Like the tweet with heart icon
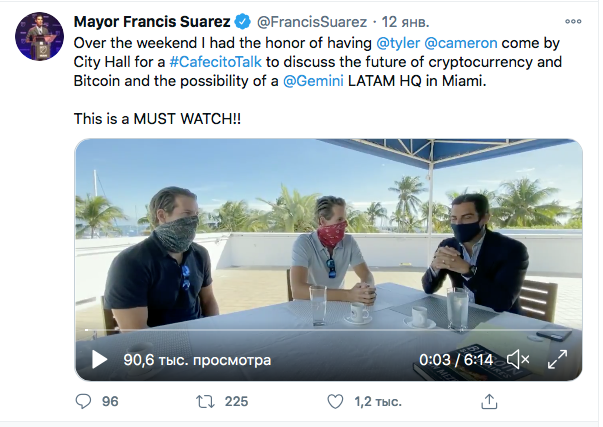Viewport: 603px width, 427px height. (337, 401)
